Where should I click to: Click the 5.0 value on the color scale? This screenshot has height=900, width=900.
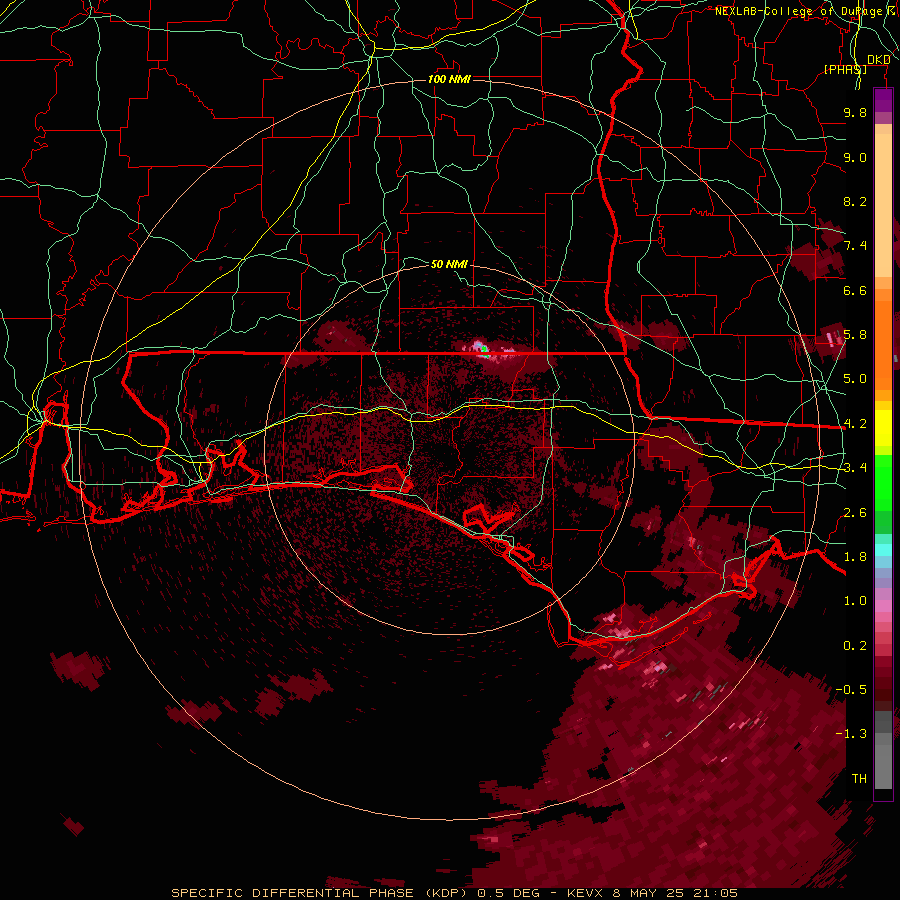(855, 379)
